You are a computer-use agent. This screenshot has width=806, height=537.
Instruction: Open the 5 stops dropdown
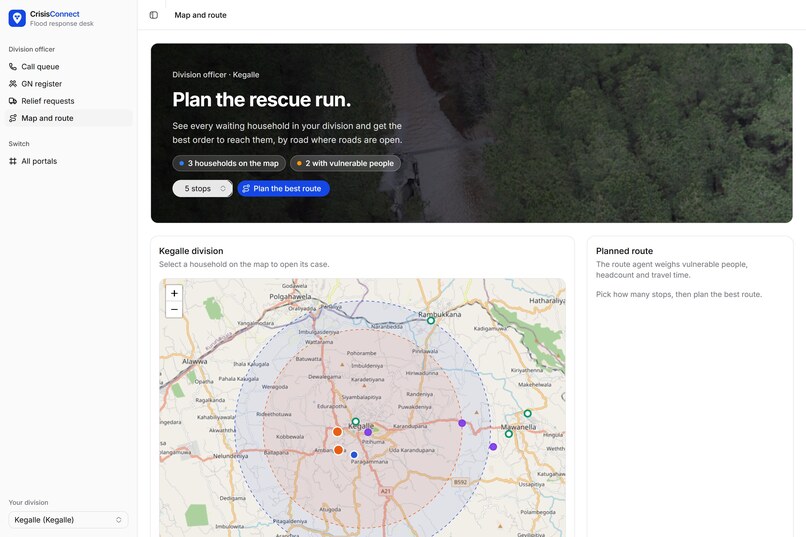coord(203,189)
